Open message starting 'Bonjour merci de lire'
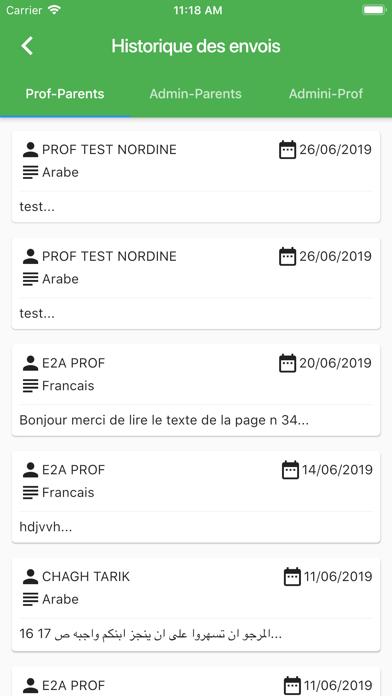The height and width of the screenshot is (696, 392). (196, 390)
